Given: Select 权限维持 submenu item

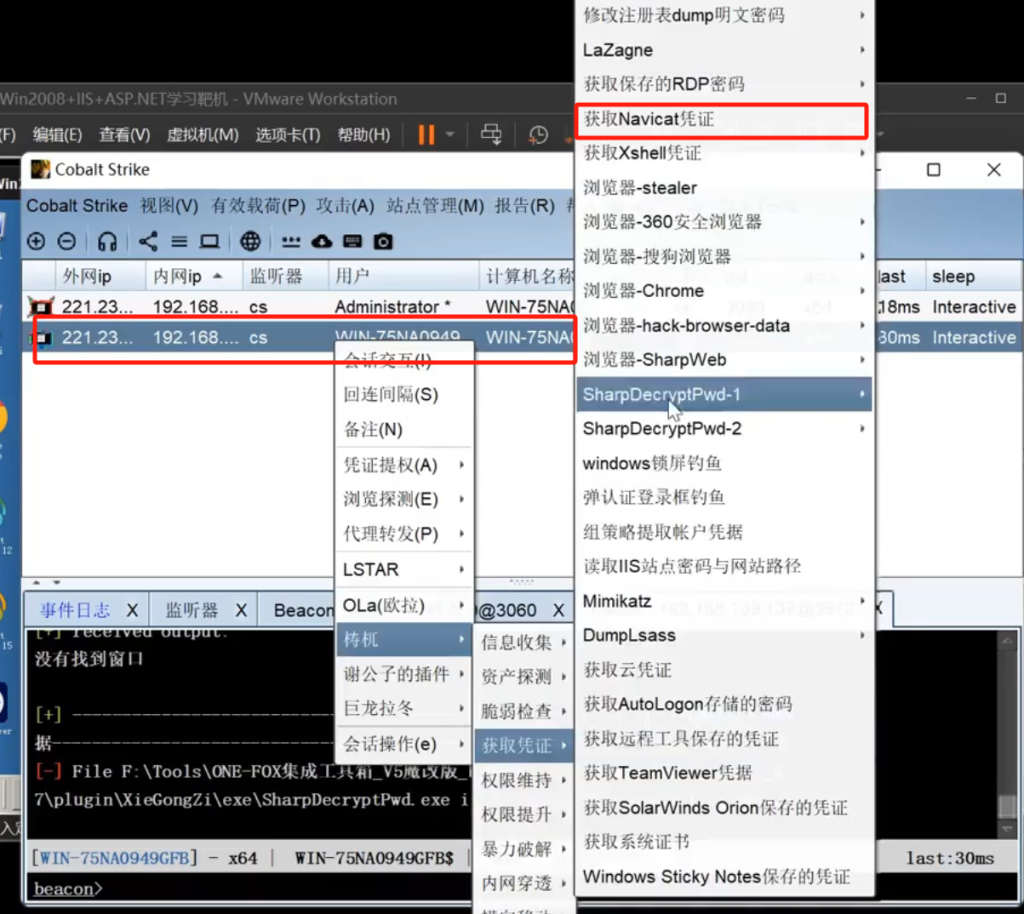Looking at the screenshot, I should 524,780.
